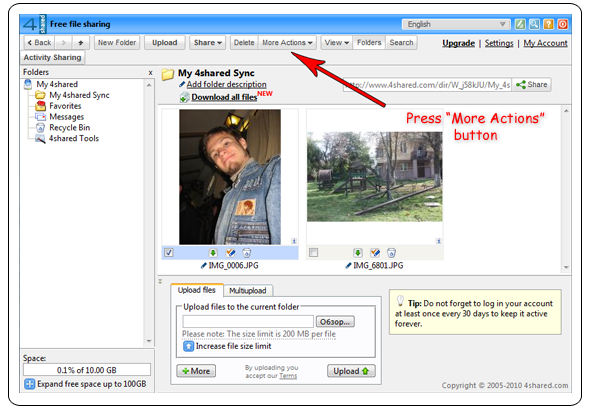
Task: Open the Share dropdown in toolbar
Action: tap(208, 42)
